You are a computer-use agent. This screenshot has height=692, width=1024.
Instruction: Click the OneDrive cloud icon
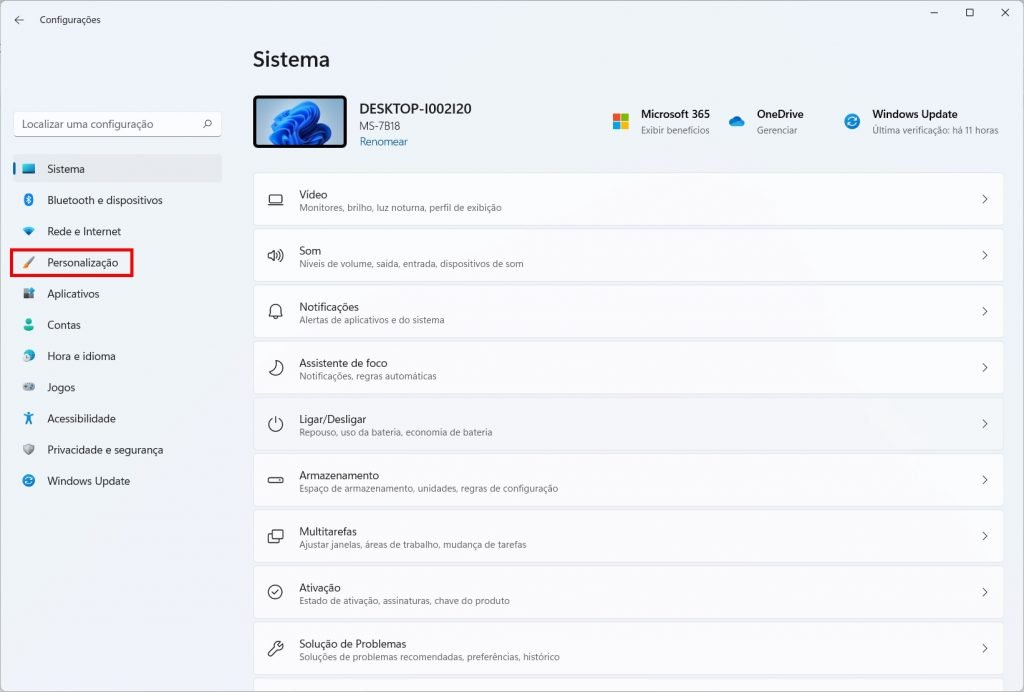coord(737,121)
